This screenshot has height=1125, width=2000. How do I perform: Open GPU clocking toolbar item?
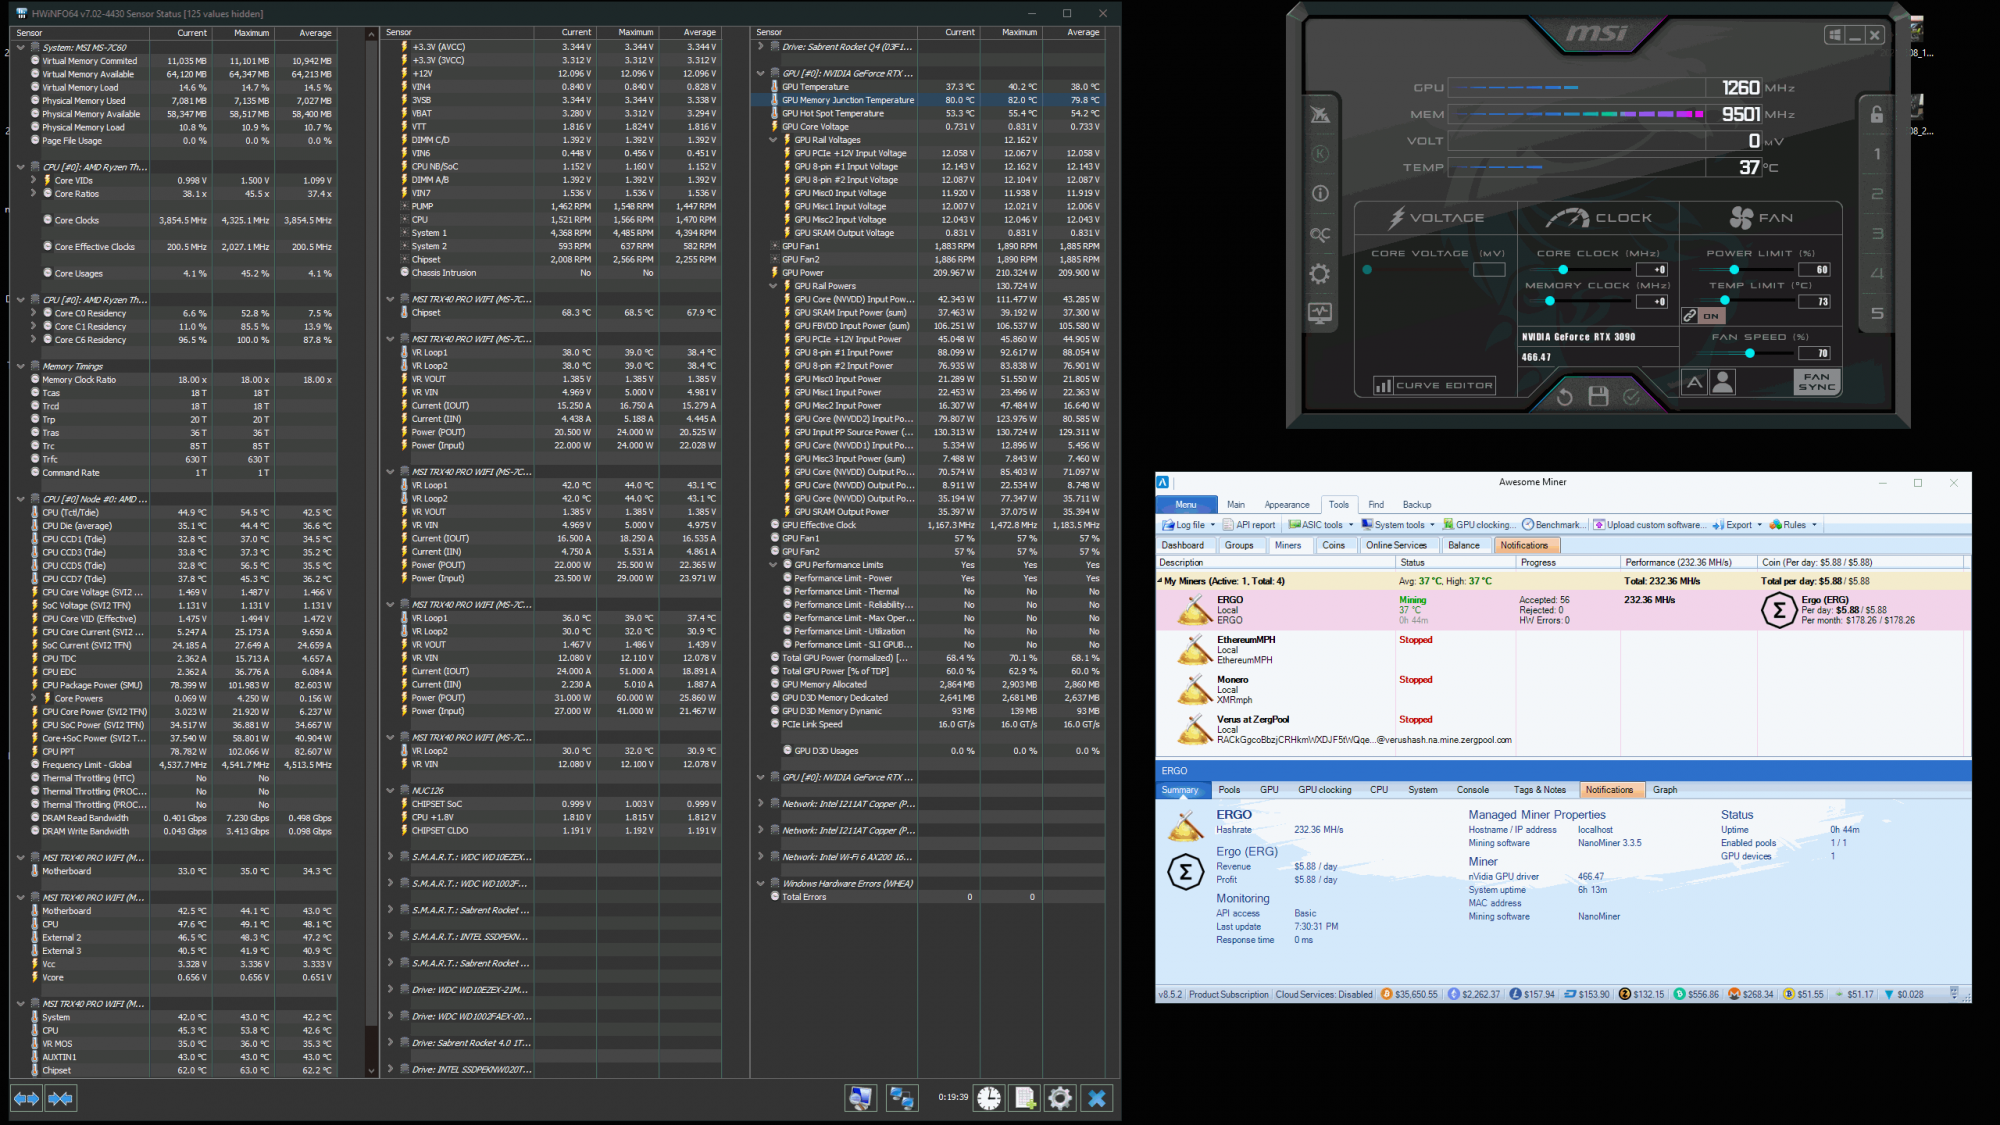pyautogui.click(x=1478, y=525)
